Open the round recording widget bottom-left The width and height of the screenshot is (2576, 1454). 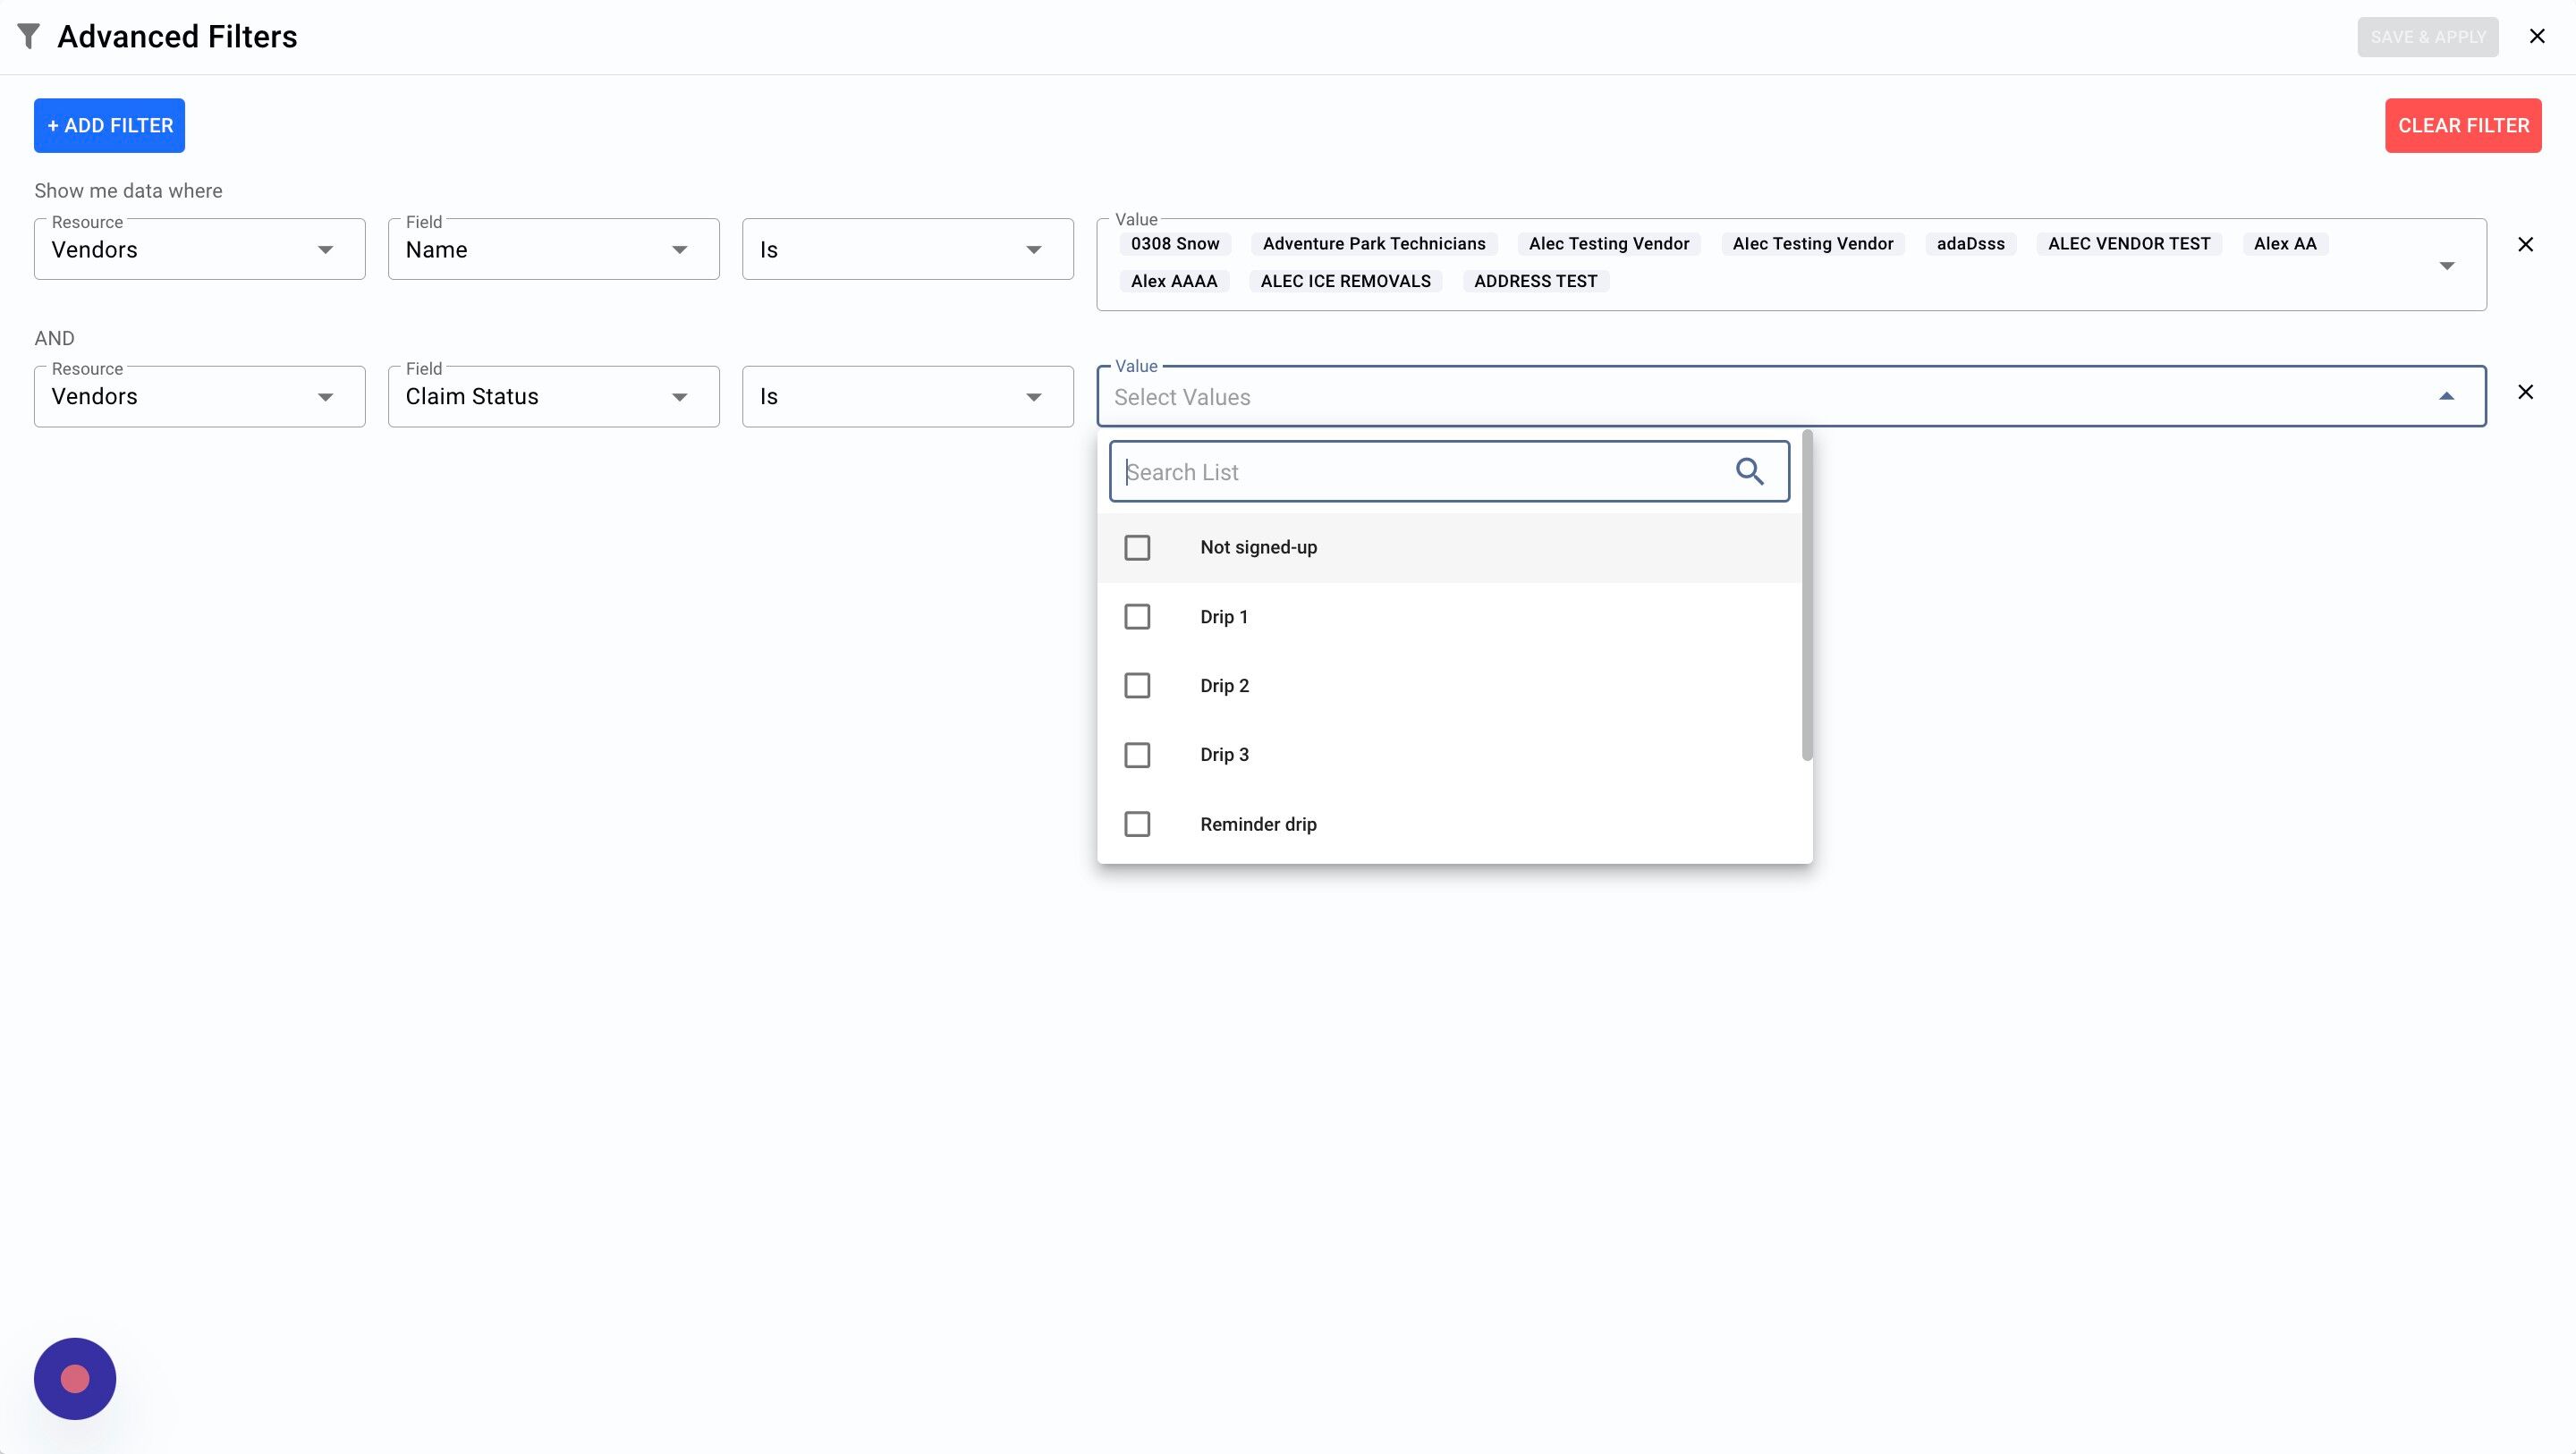click(x=75, y=1378)
